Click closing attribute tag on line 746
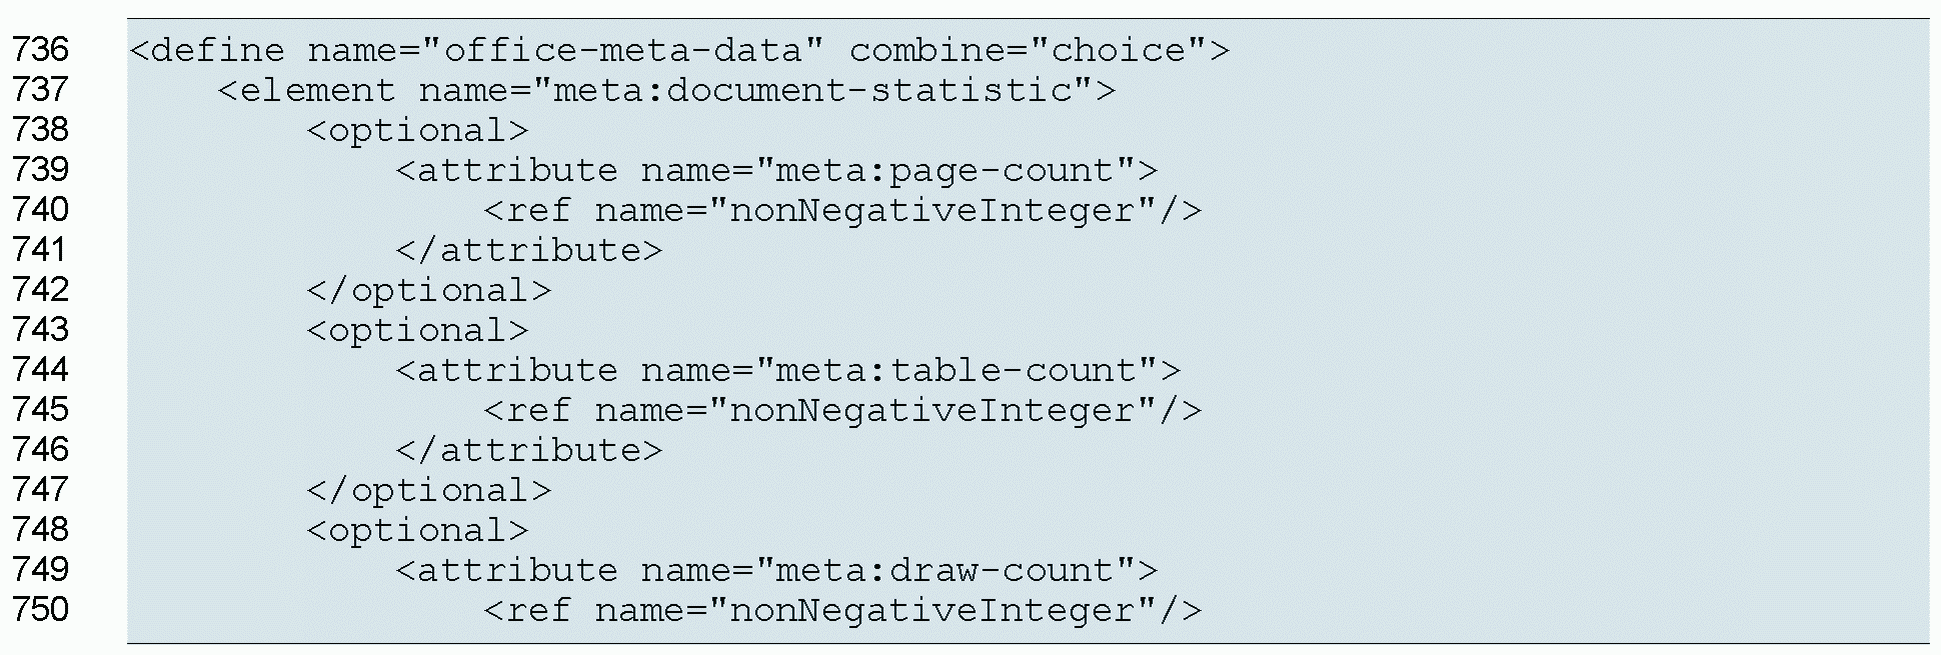Screen dimensions: 1941x655 tap(528, 450)
